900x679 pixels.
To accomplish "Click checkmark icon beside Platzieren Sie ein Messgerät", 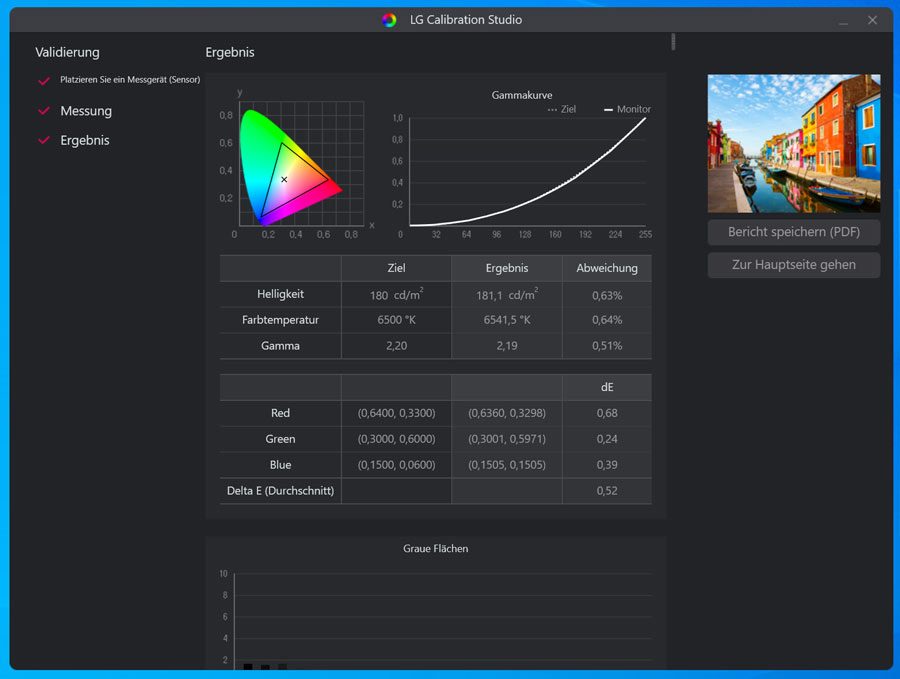I will 44,80.
